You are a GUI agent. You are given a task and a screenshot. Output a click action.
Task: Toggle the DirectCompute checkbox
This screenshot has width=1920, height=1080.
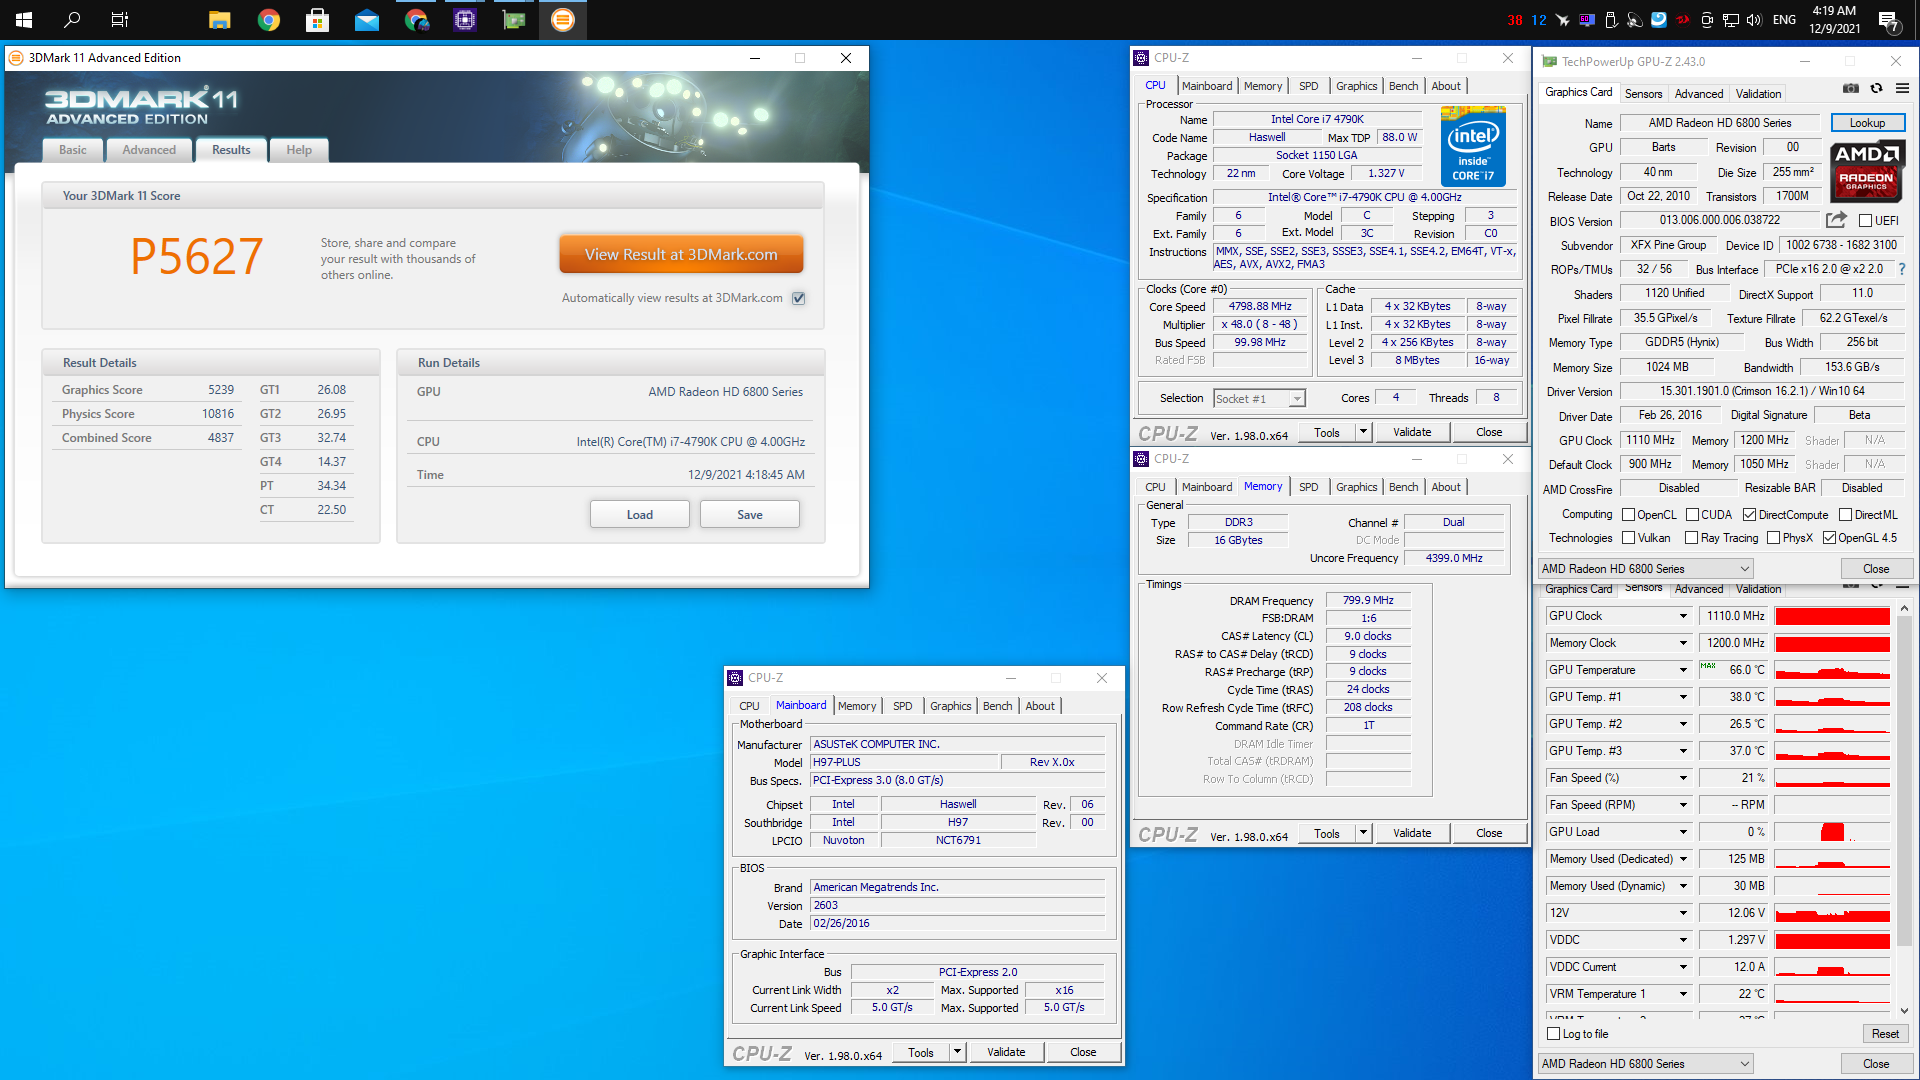(1749, 515)
